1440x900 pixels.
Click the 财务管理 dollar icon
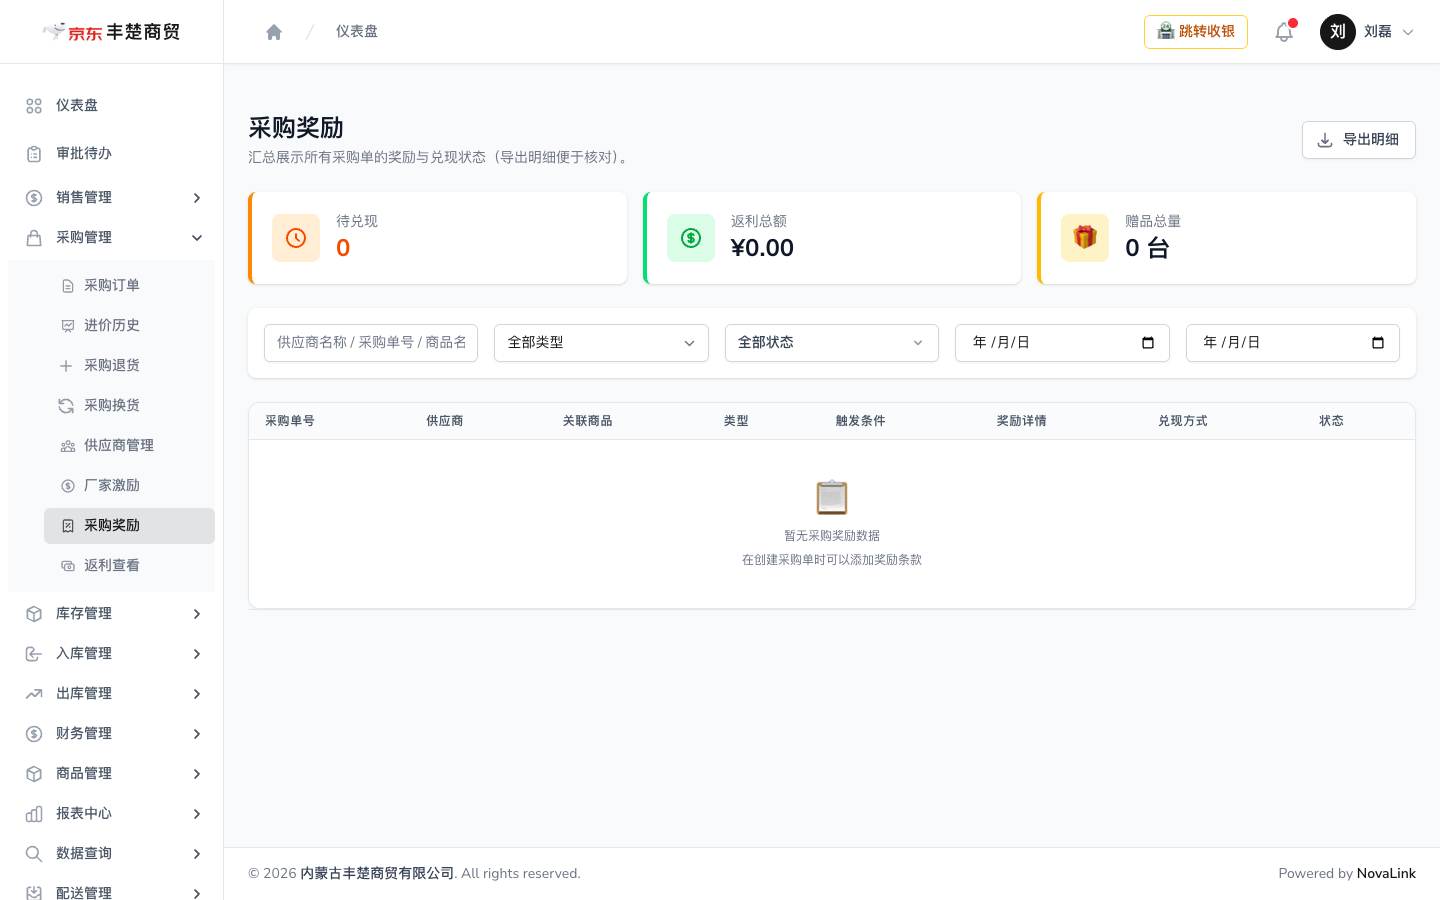(34, 734)
